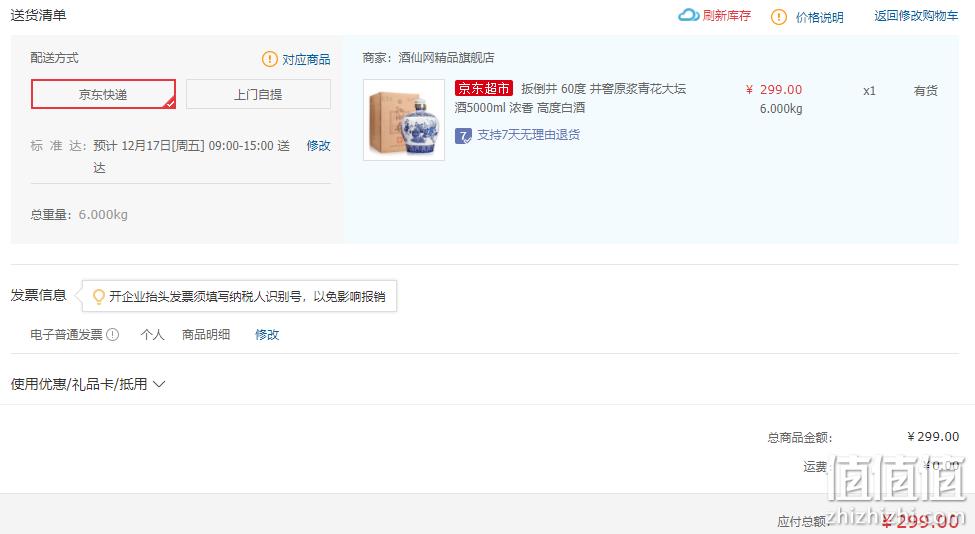The height and width of the screenshot is (534, 975).
Task: Click the 总商品金额 ¥299.00 value
Action: (933, 436)
